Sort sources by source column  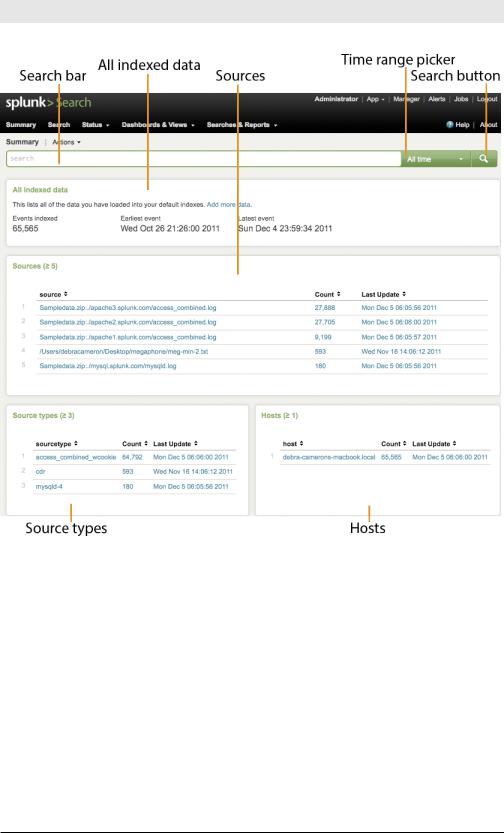point(54,294)
